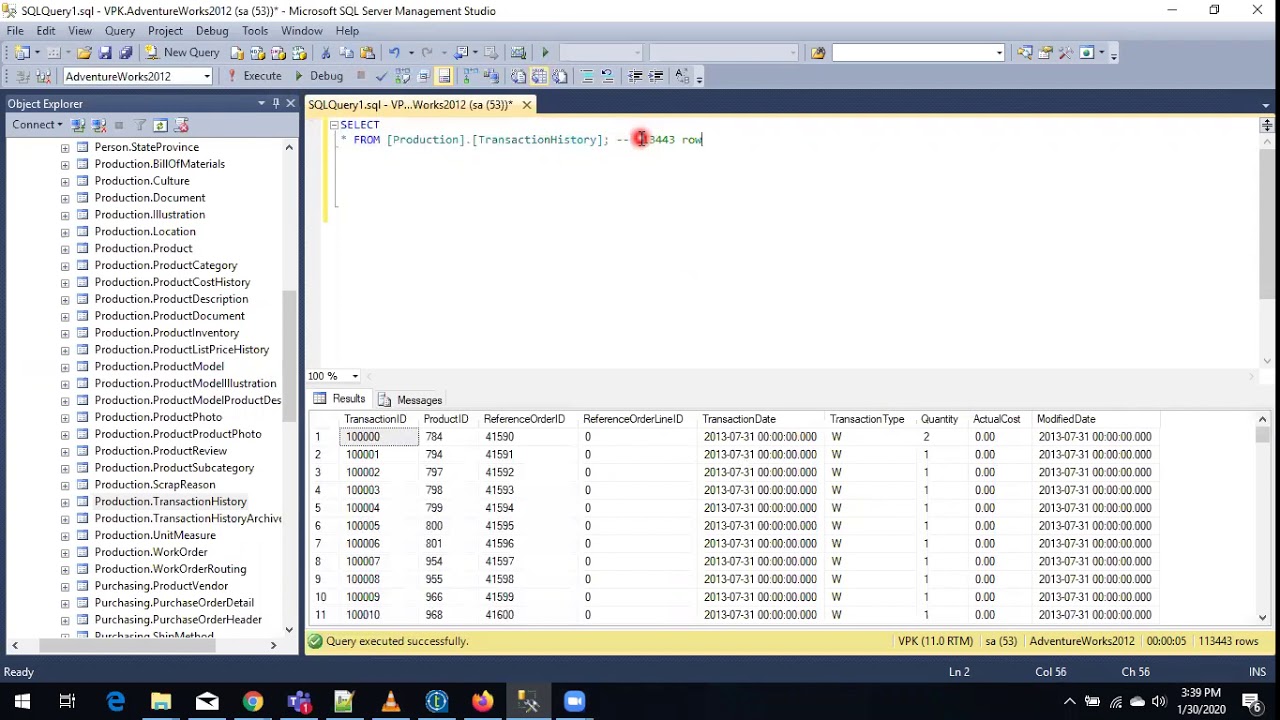
Task: Start debugging with the Debug button
Action: pos(318,76)
